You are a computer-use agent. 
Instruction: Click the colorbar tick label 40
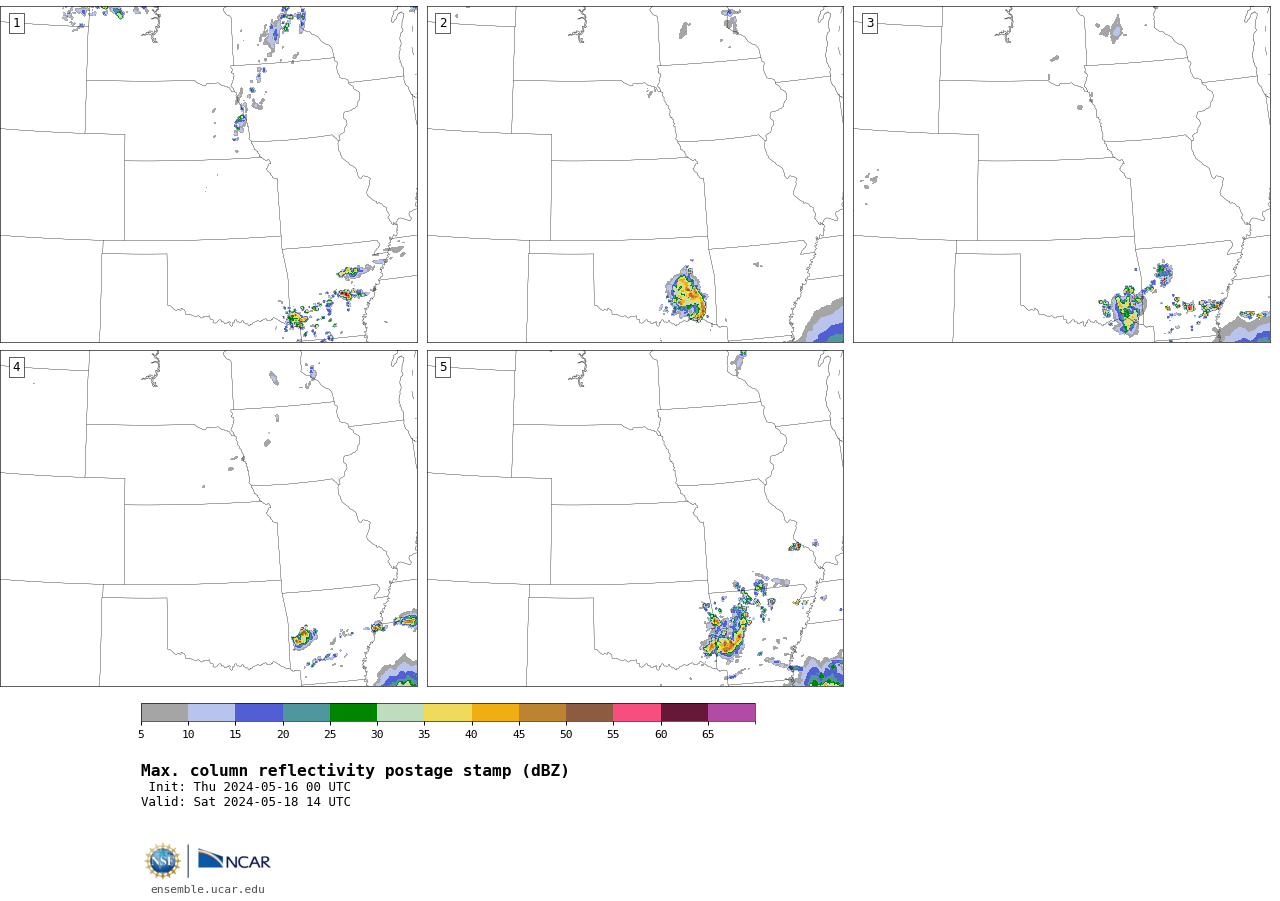[472, 735]
